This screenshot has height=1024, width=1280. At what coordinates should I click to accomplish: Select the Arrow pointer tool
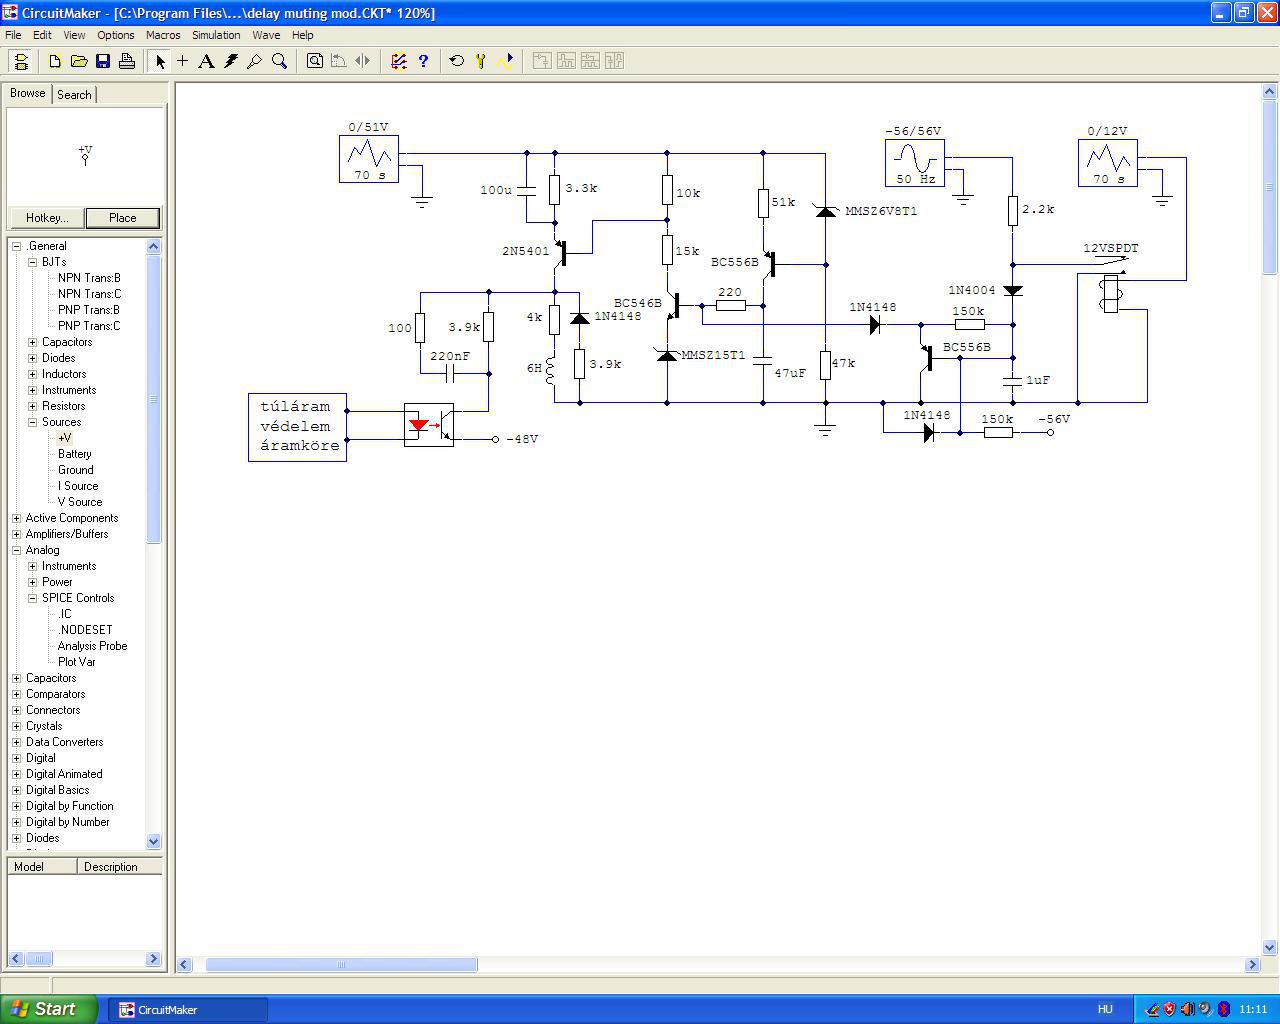[x=160, y=61]
